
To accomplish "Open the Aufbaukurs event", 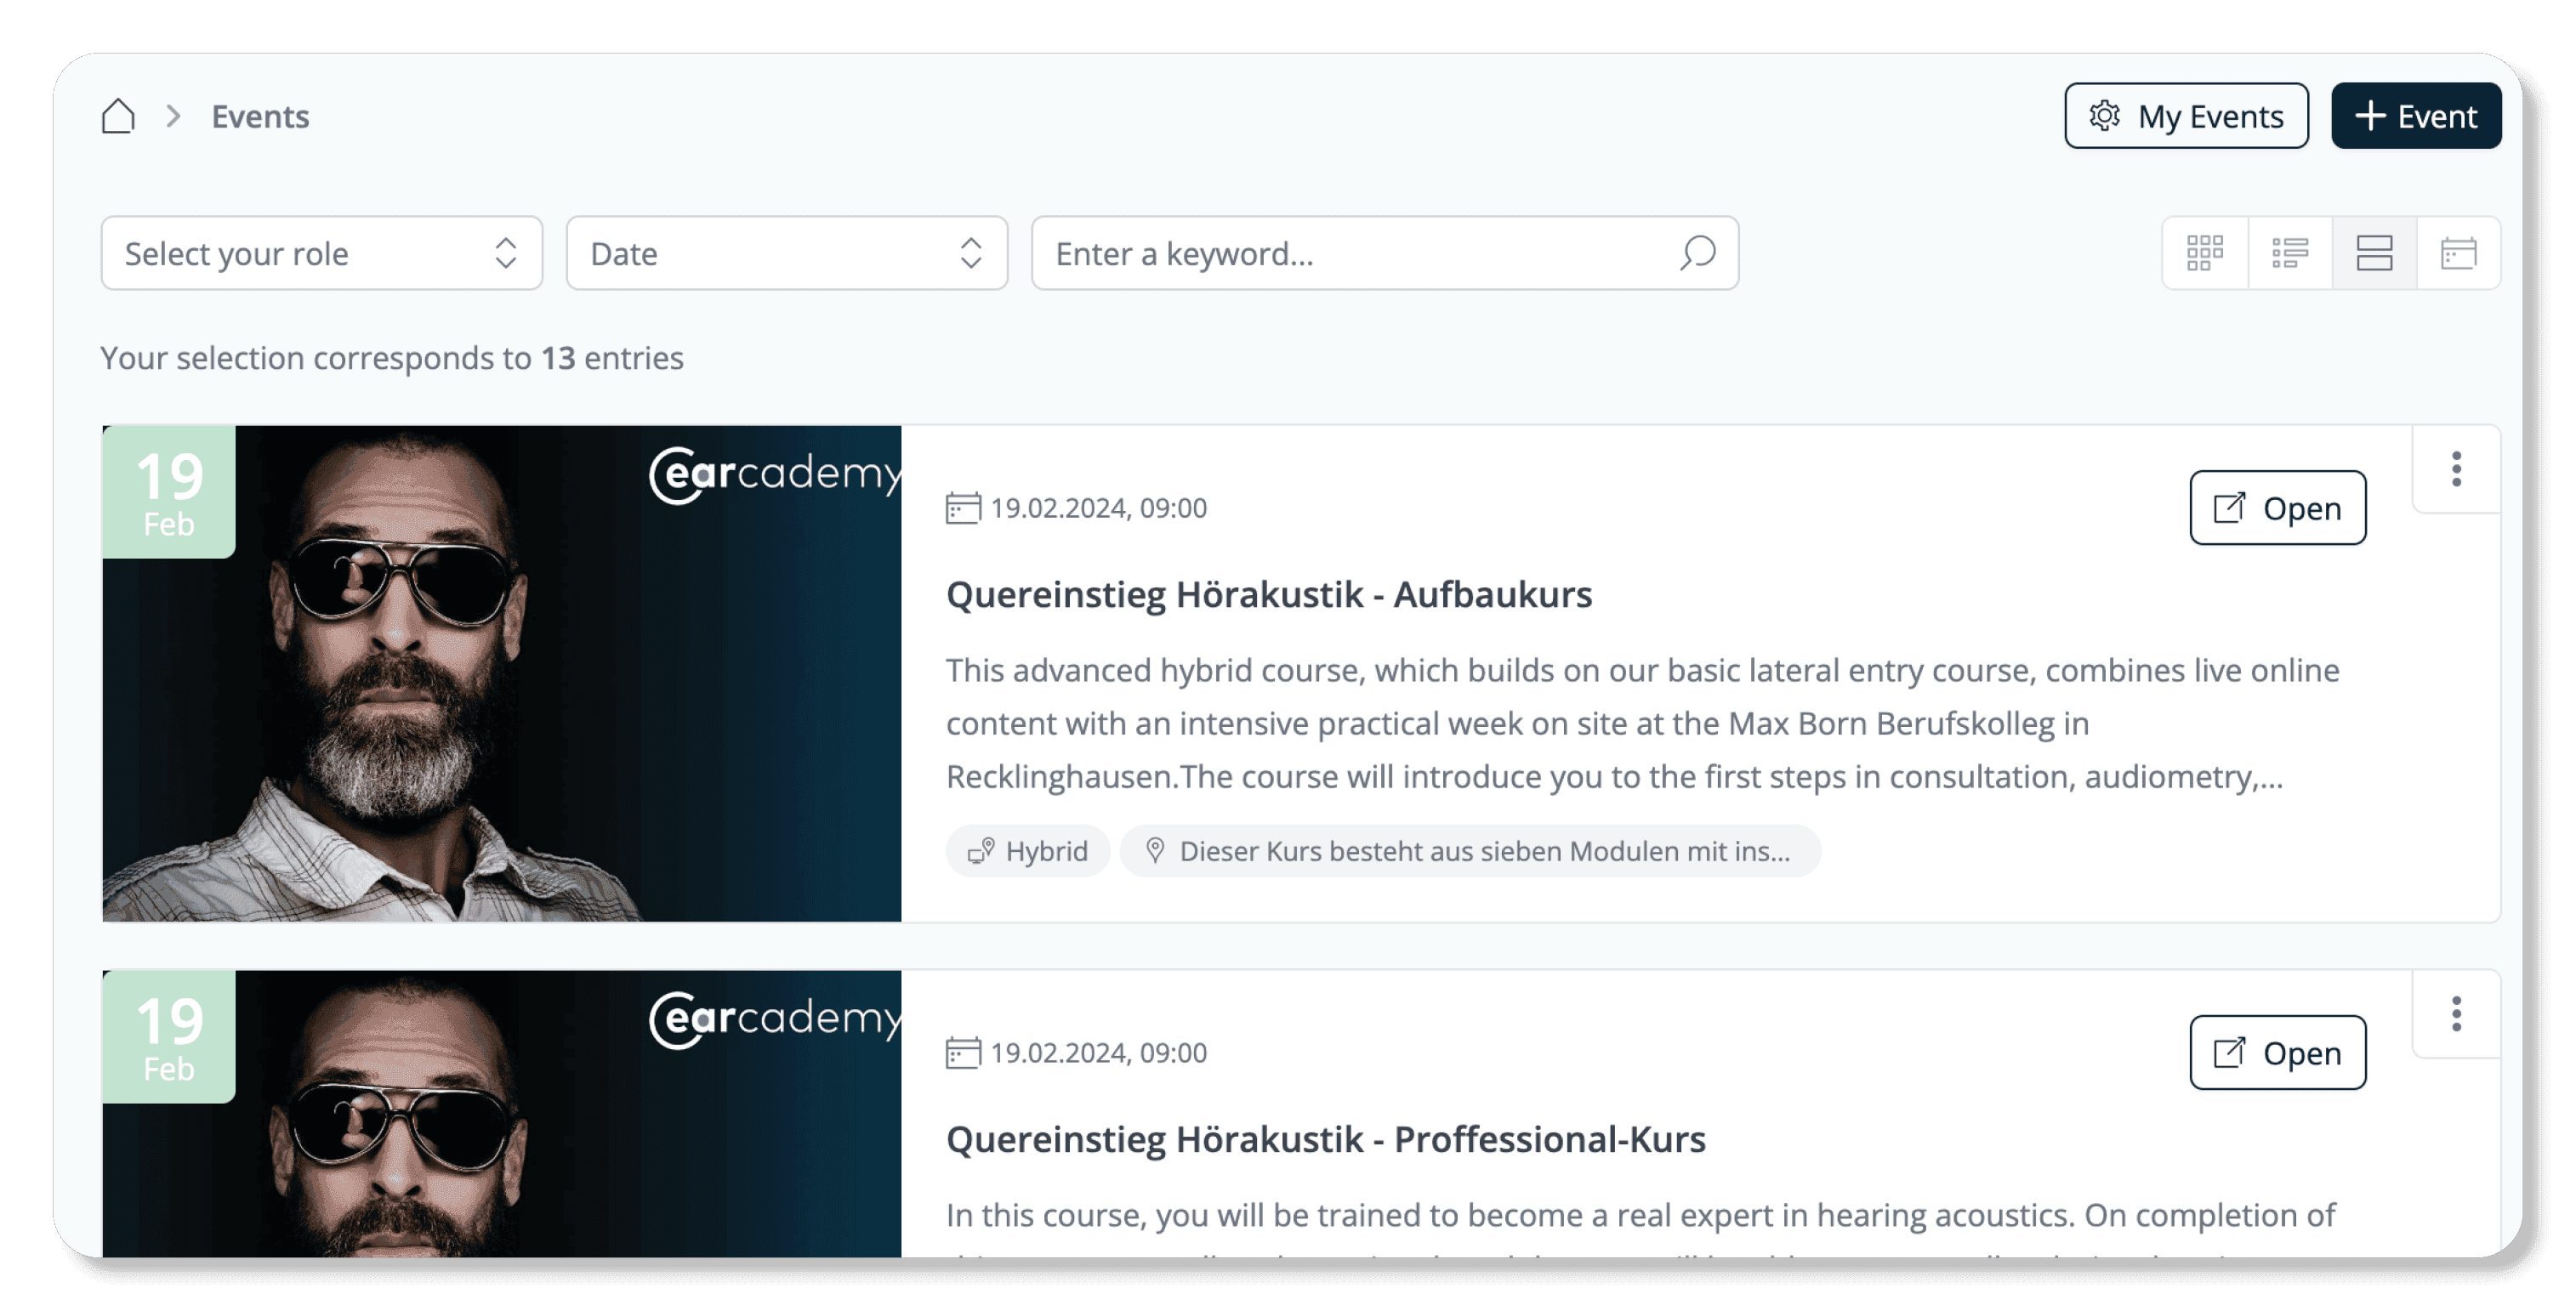I will click(x=2277, y=508).
